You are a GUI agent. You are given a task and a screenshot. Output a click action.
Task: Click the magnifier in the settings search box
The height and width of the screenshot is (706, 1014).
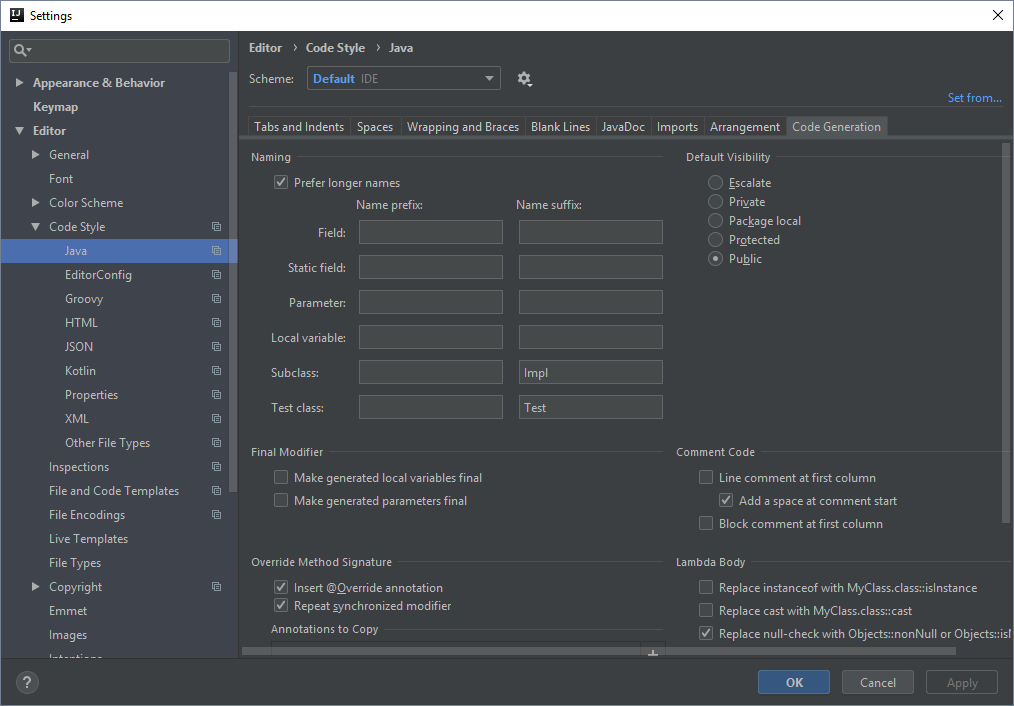18,48
